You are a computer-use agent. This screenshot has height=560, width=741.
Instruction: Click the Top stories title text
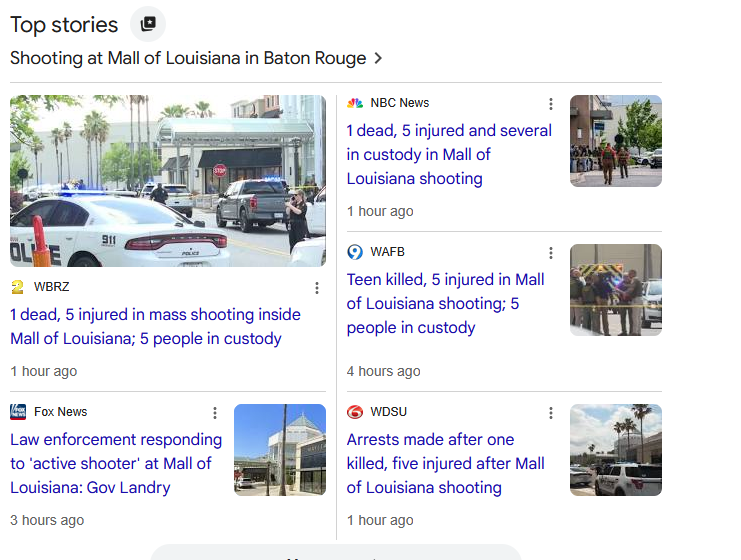(x=64, y=25)
